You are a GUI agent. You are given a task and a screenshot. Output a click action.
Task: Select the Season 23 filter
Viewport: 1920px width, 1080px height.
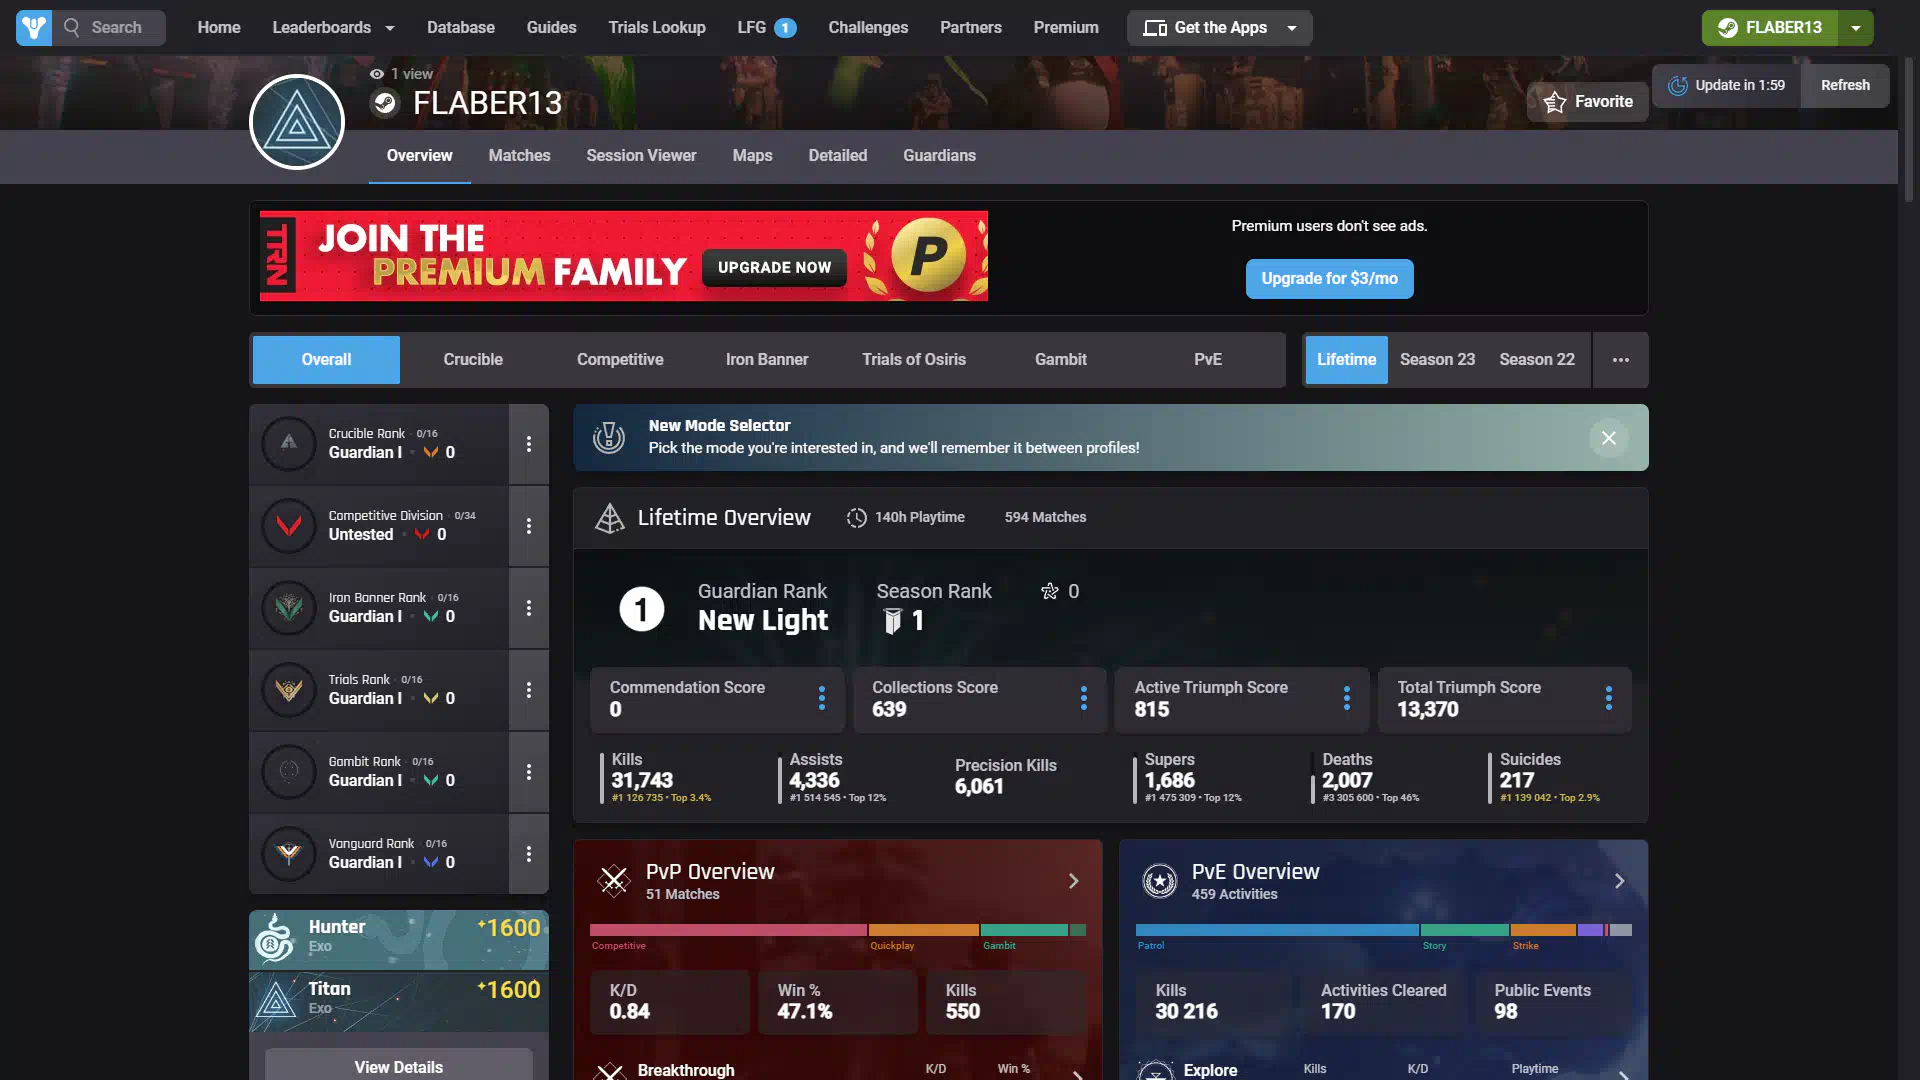(1437, 360)
